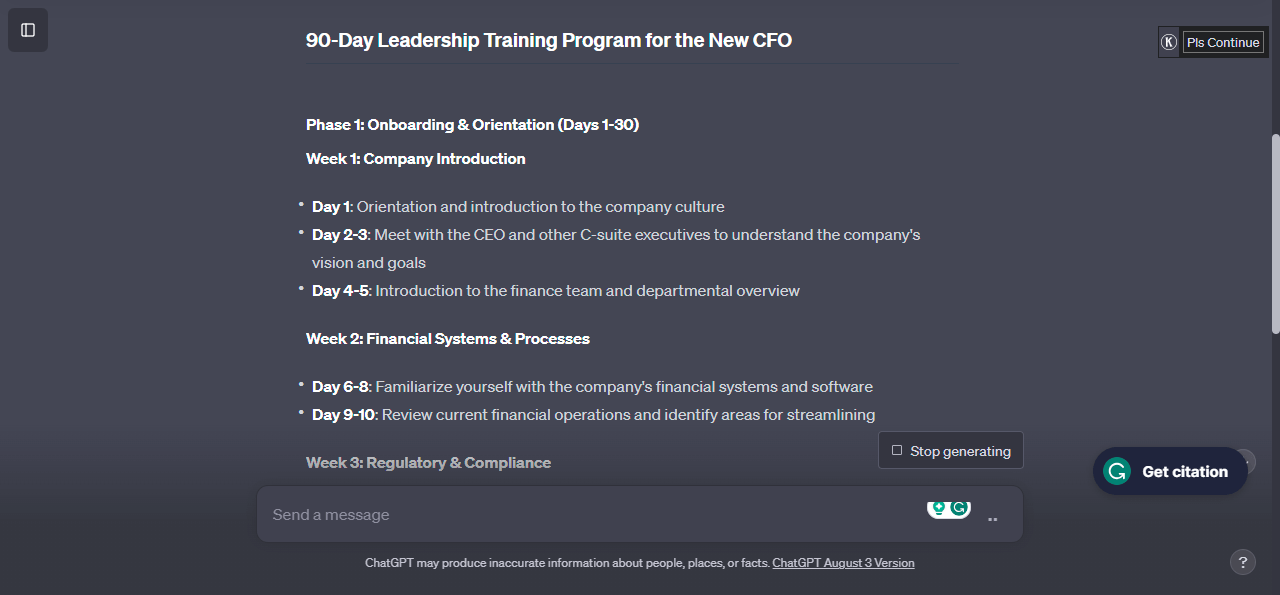Click the Phase 1: Onboarding & Orientation heading
Screen dimensions: 1280x595
[472, 125]
